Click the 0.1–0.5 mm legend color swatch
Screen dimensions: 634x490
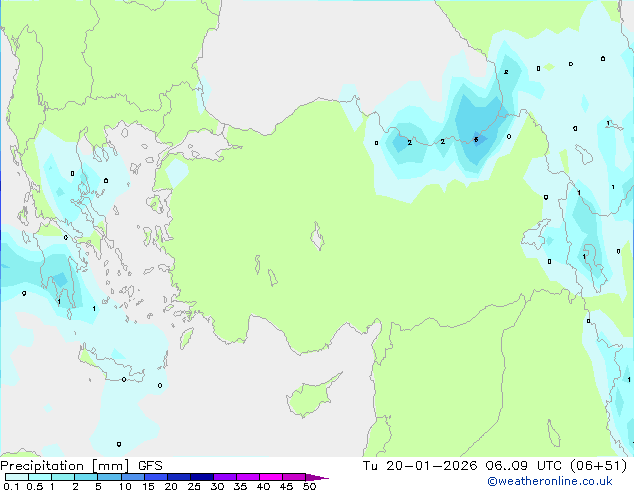[17, 477]
